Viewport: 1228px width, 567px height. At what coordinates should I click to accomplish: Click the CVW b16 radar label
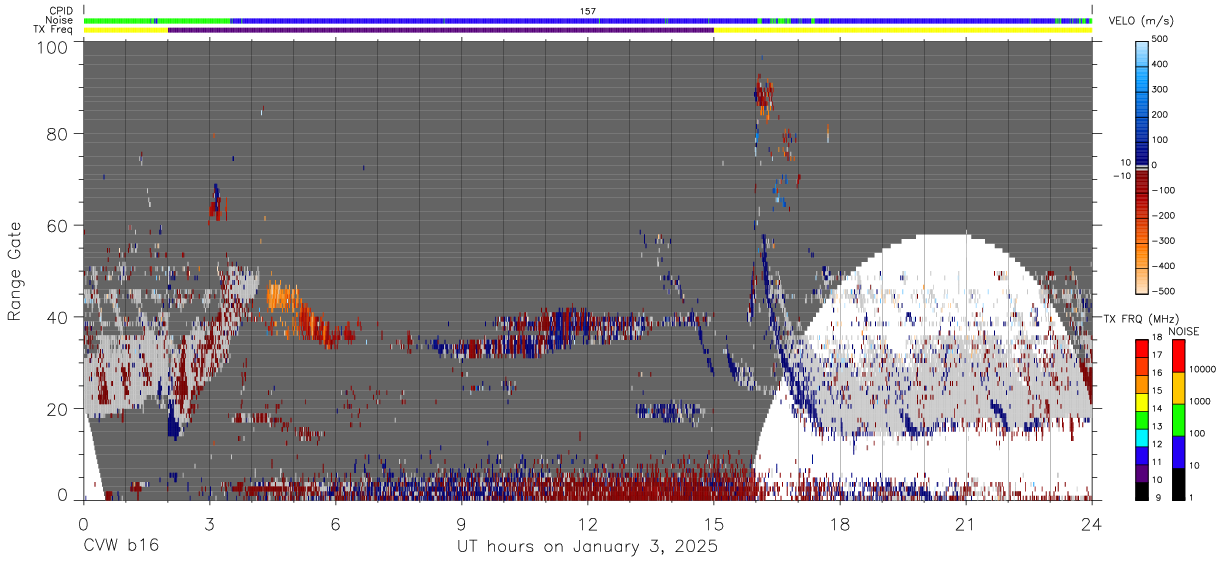tap(120, 546)
